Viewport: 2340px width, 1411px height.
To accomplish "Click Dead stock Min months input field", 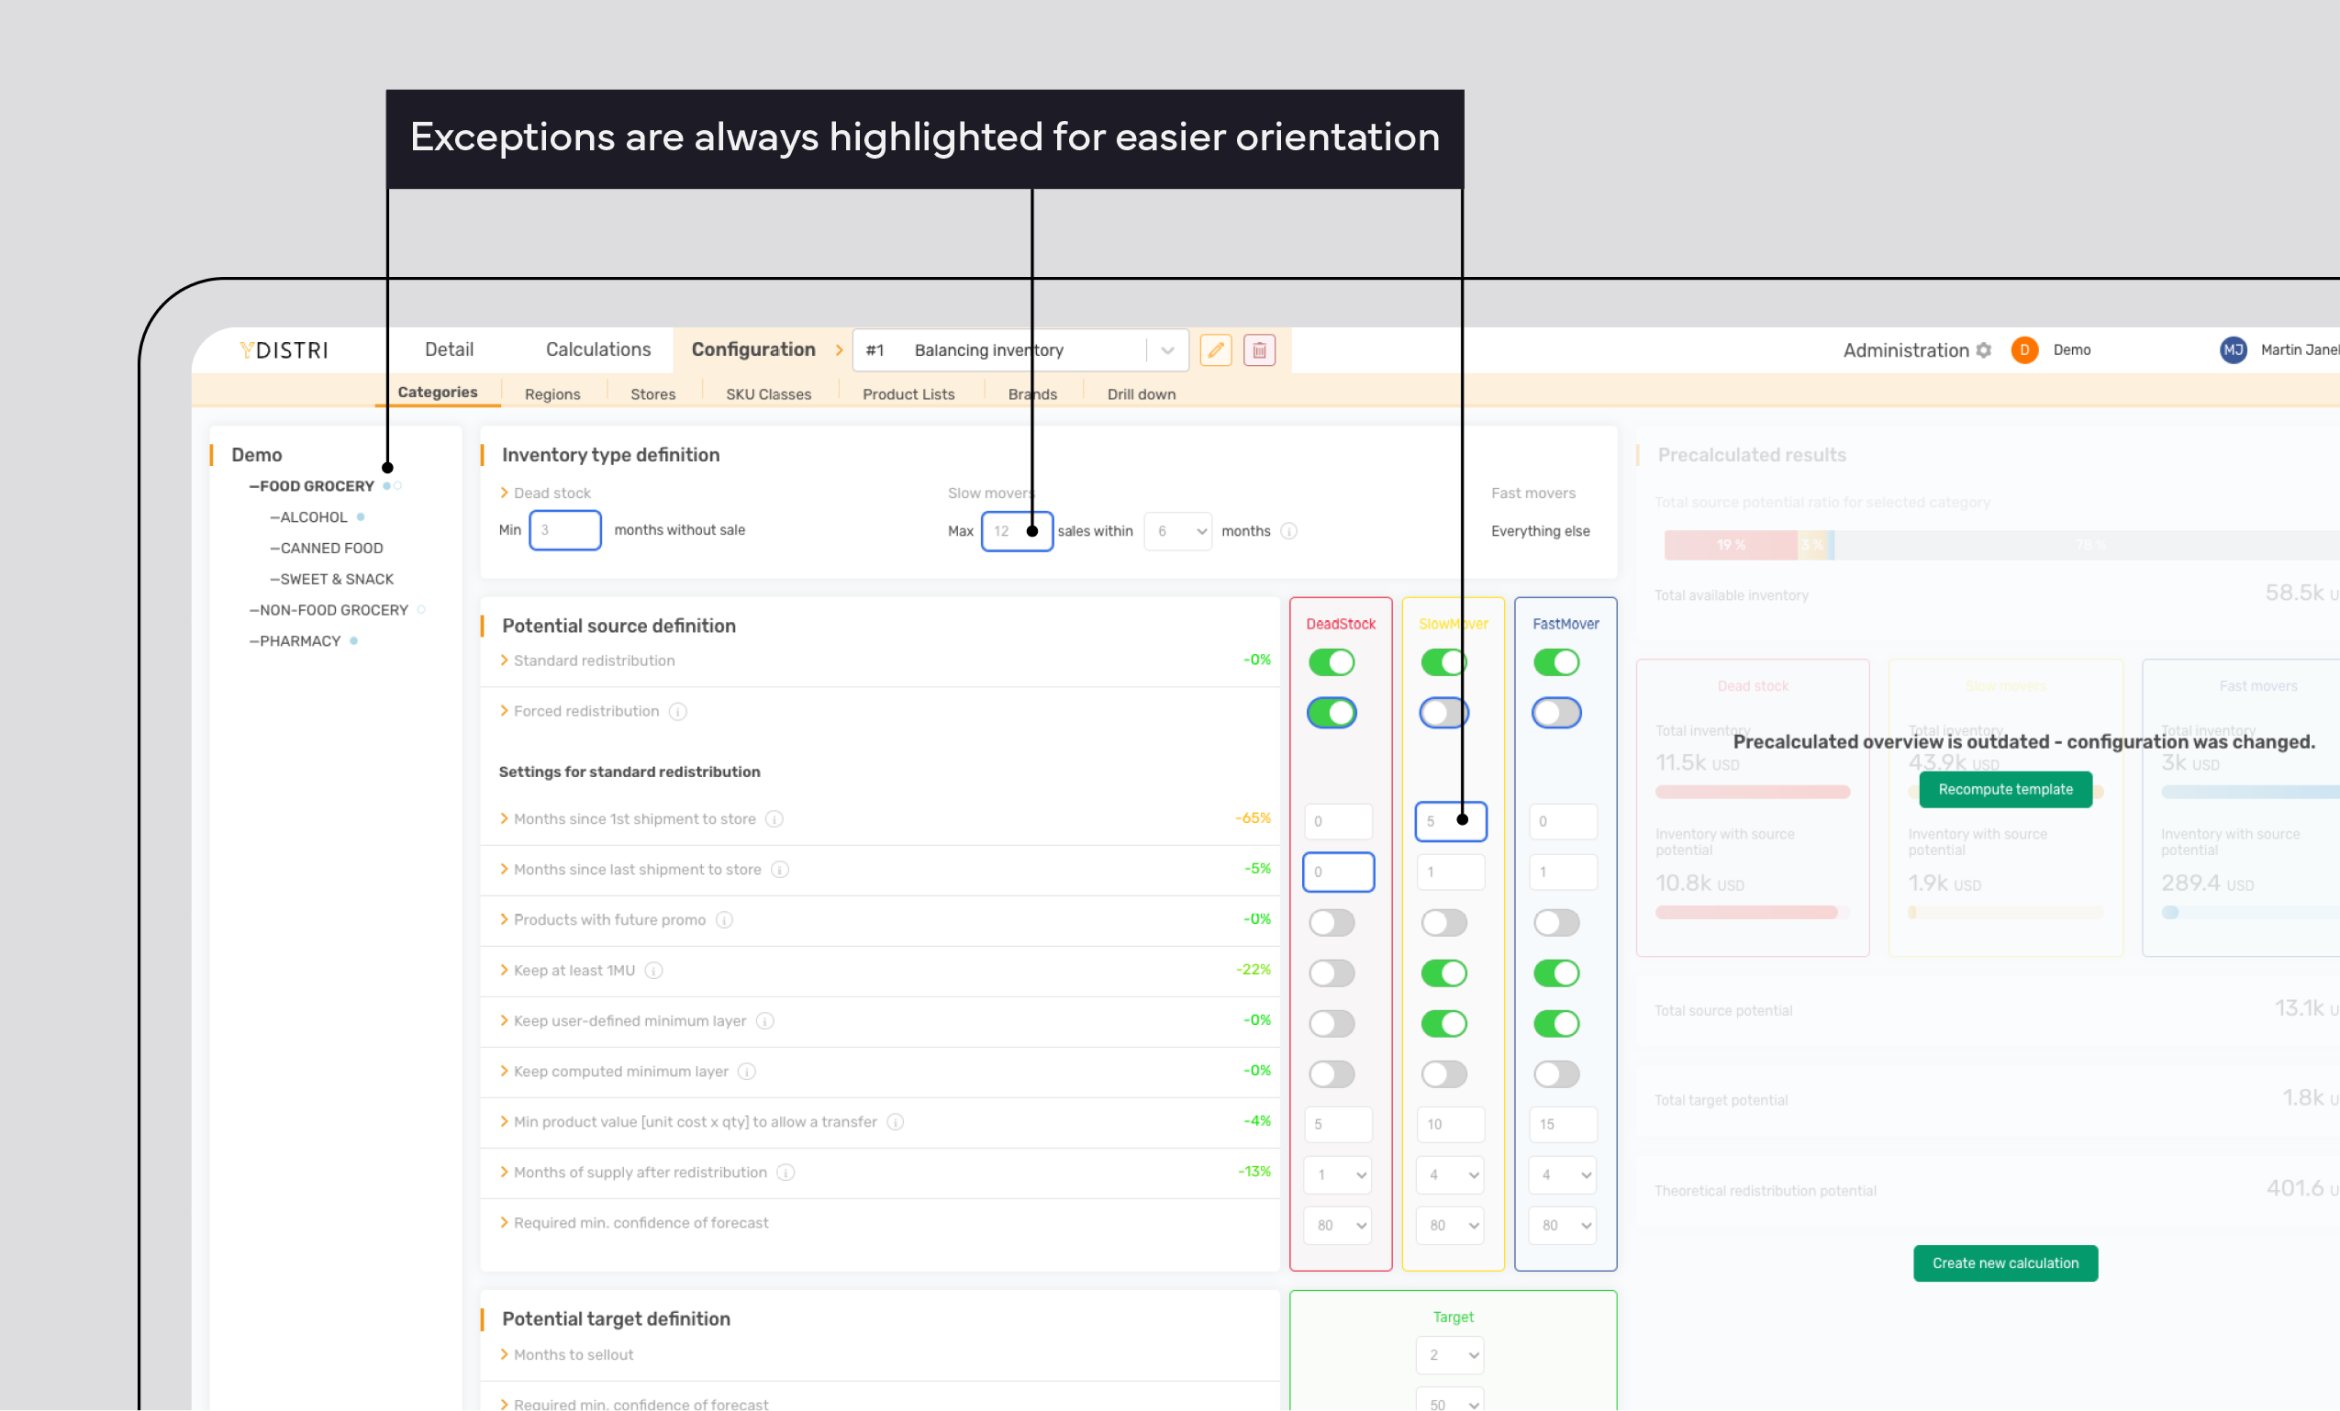I will [x=565, y=530].
